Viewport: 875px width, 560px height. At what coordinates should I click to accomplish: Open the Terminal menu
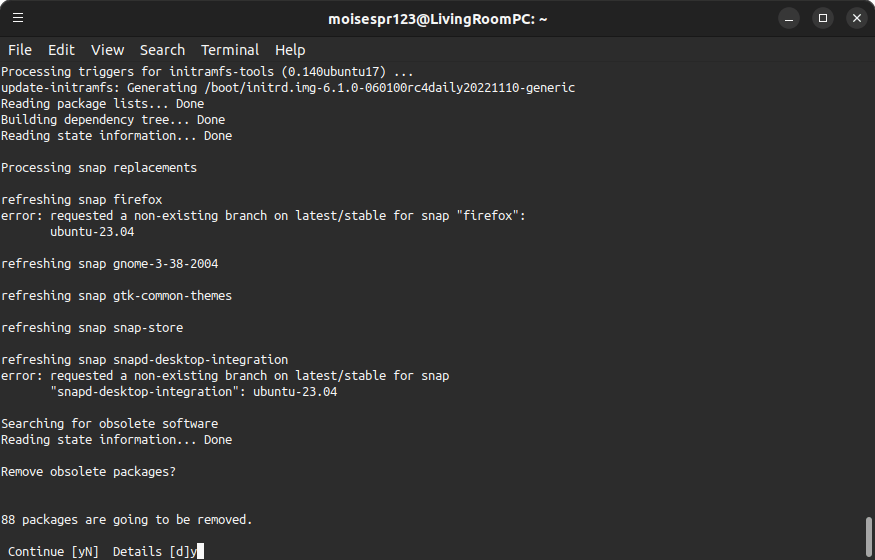[230, 50]
